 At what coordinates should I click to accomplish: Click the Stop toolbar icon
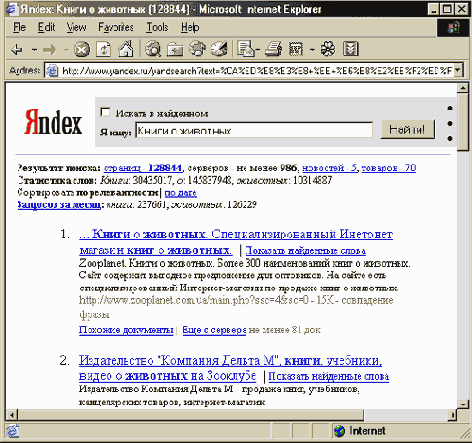click(82, 50)
